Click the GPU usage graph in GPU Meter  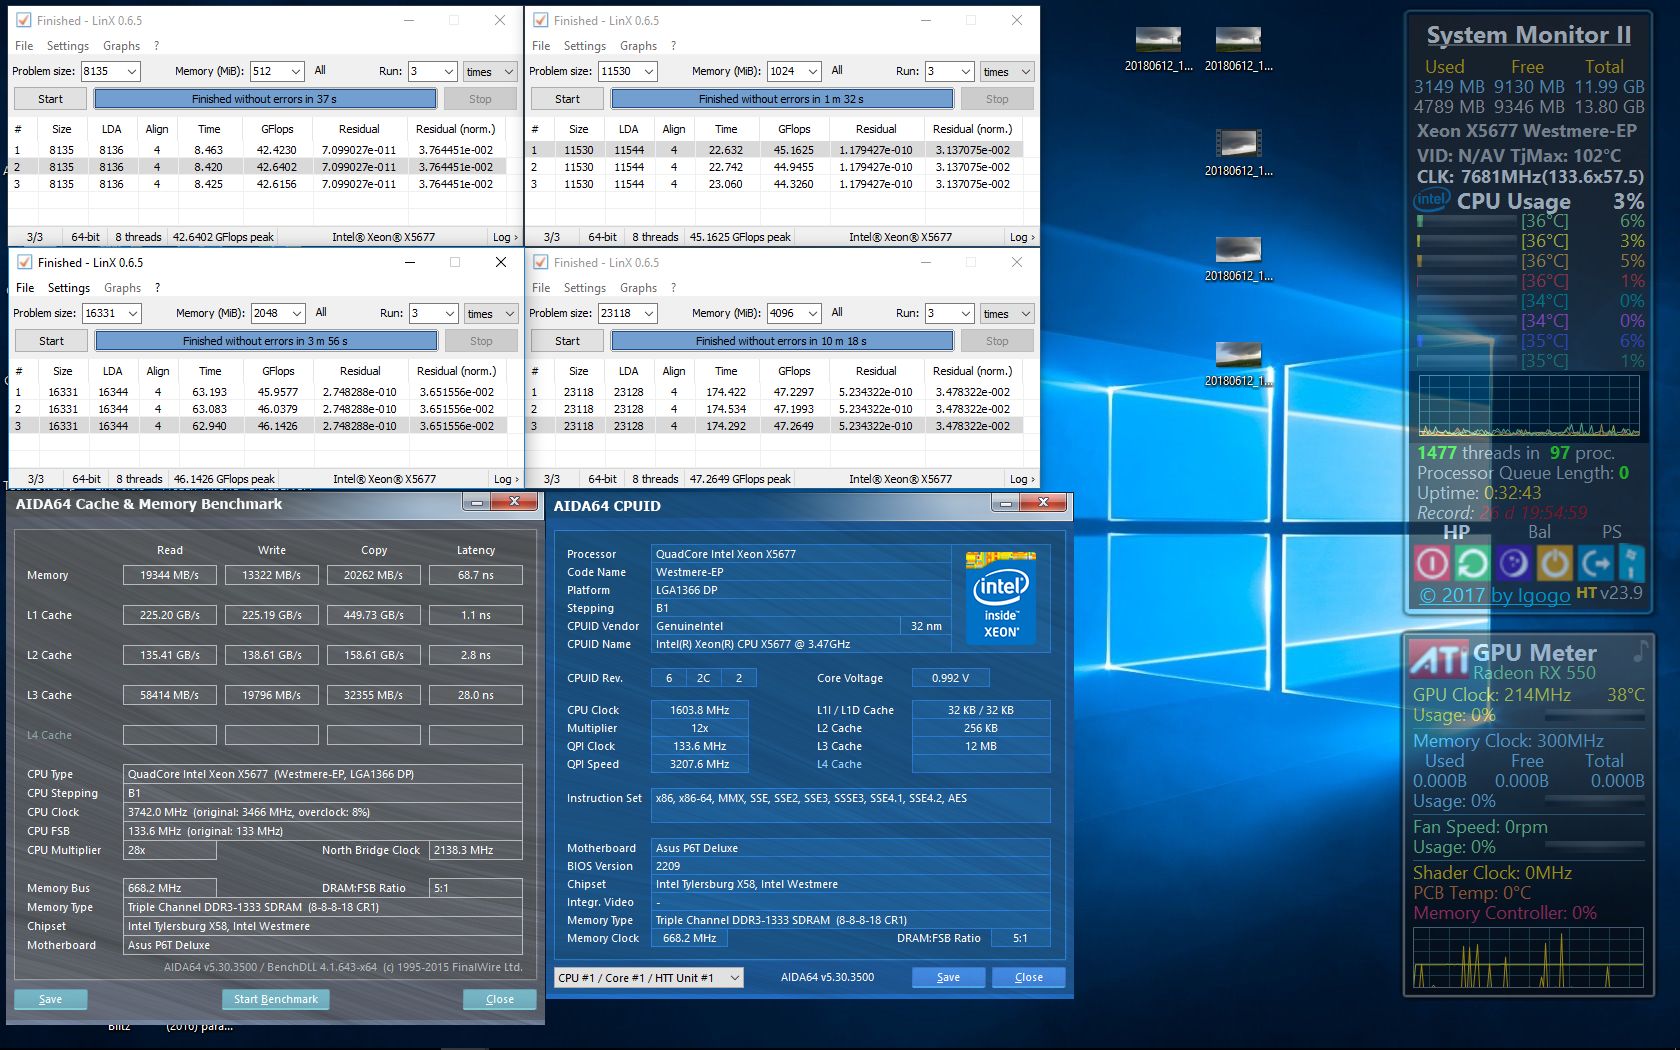point(1528,959)
